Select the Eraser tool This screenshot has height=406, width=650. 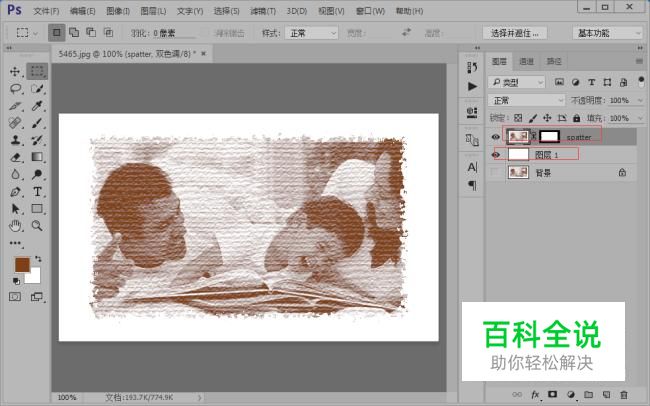pyautogui.click(x=15, y=157)
